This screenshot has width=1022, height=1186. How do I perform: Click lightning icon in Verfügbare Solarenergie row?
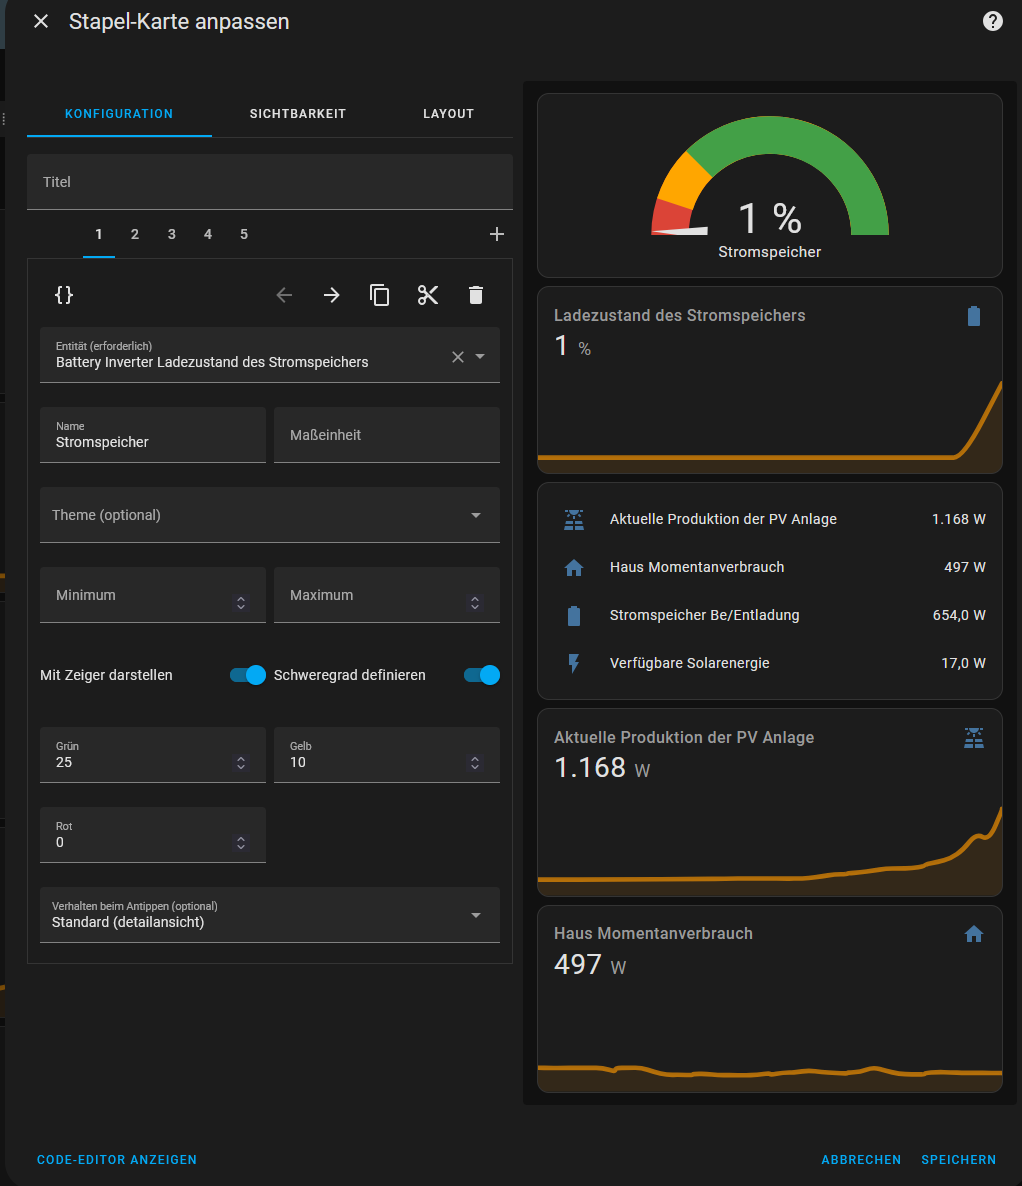point(574,663)
